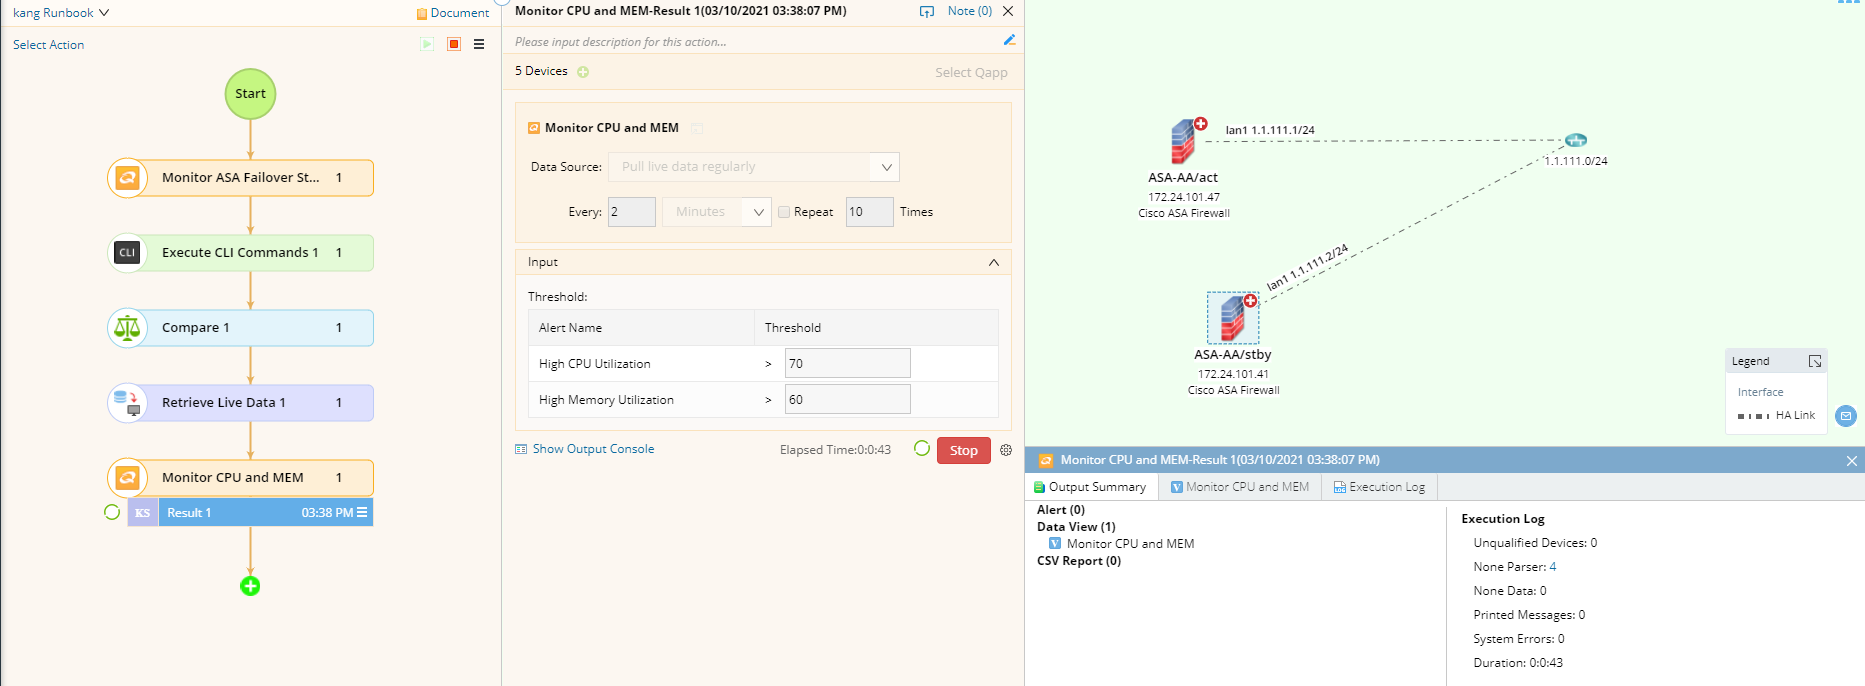Open the runbook hamburger menu
The width and height of the screenshot is (1865, 686).
(479, 44)
